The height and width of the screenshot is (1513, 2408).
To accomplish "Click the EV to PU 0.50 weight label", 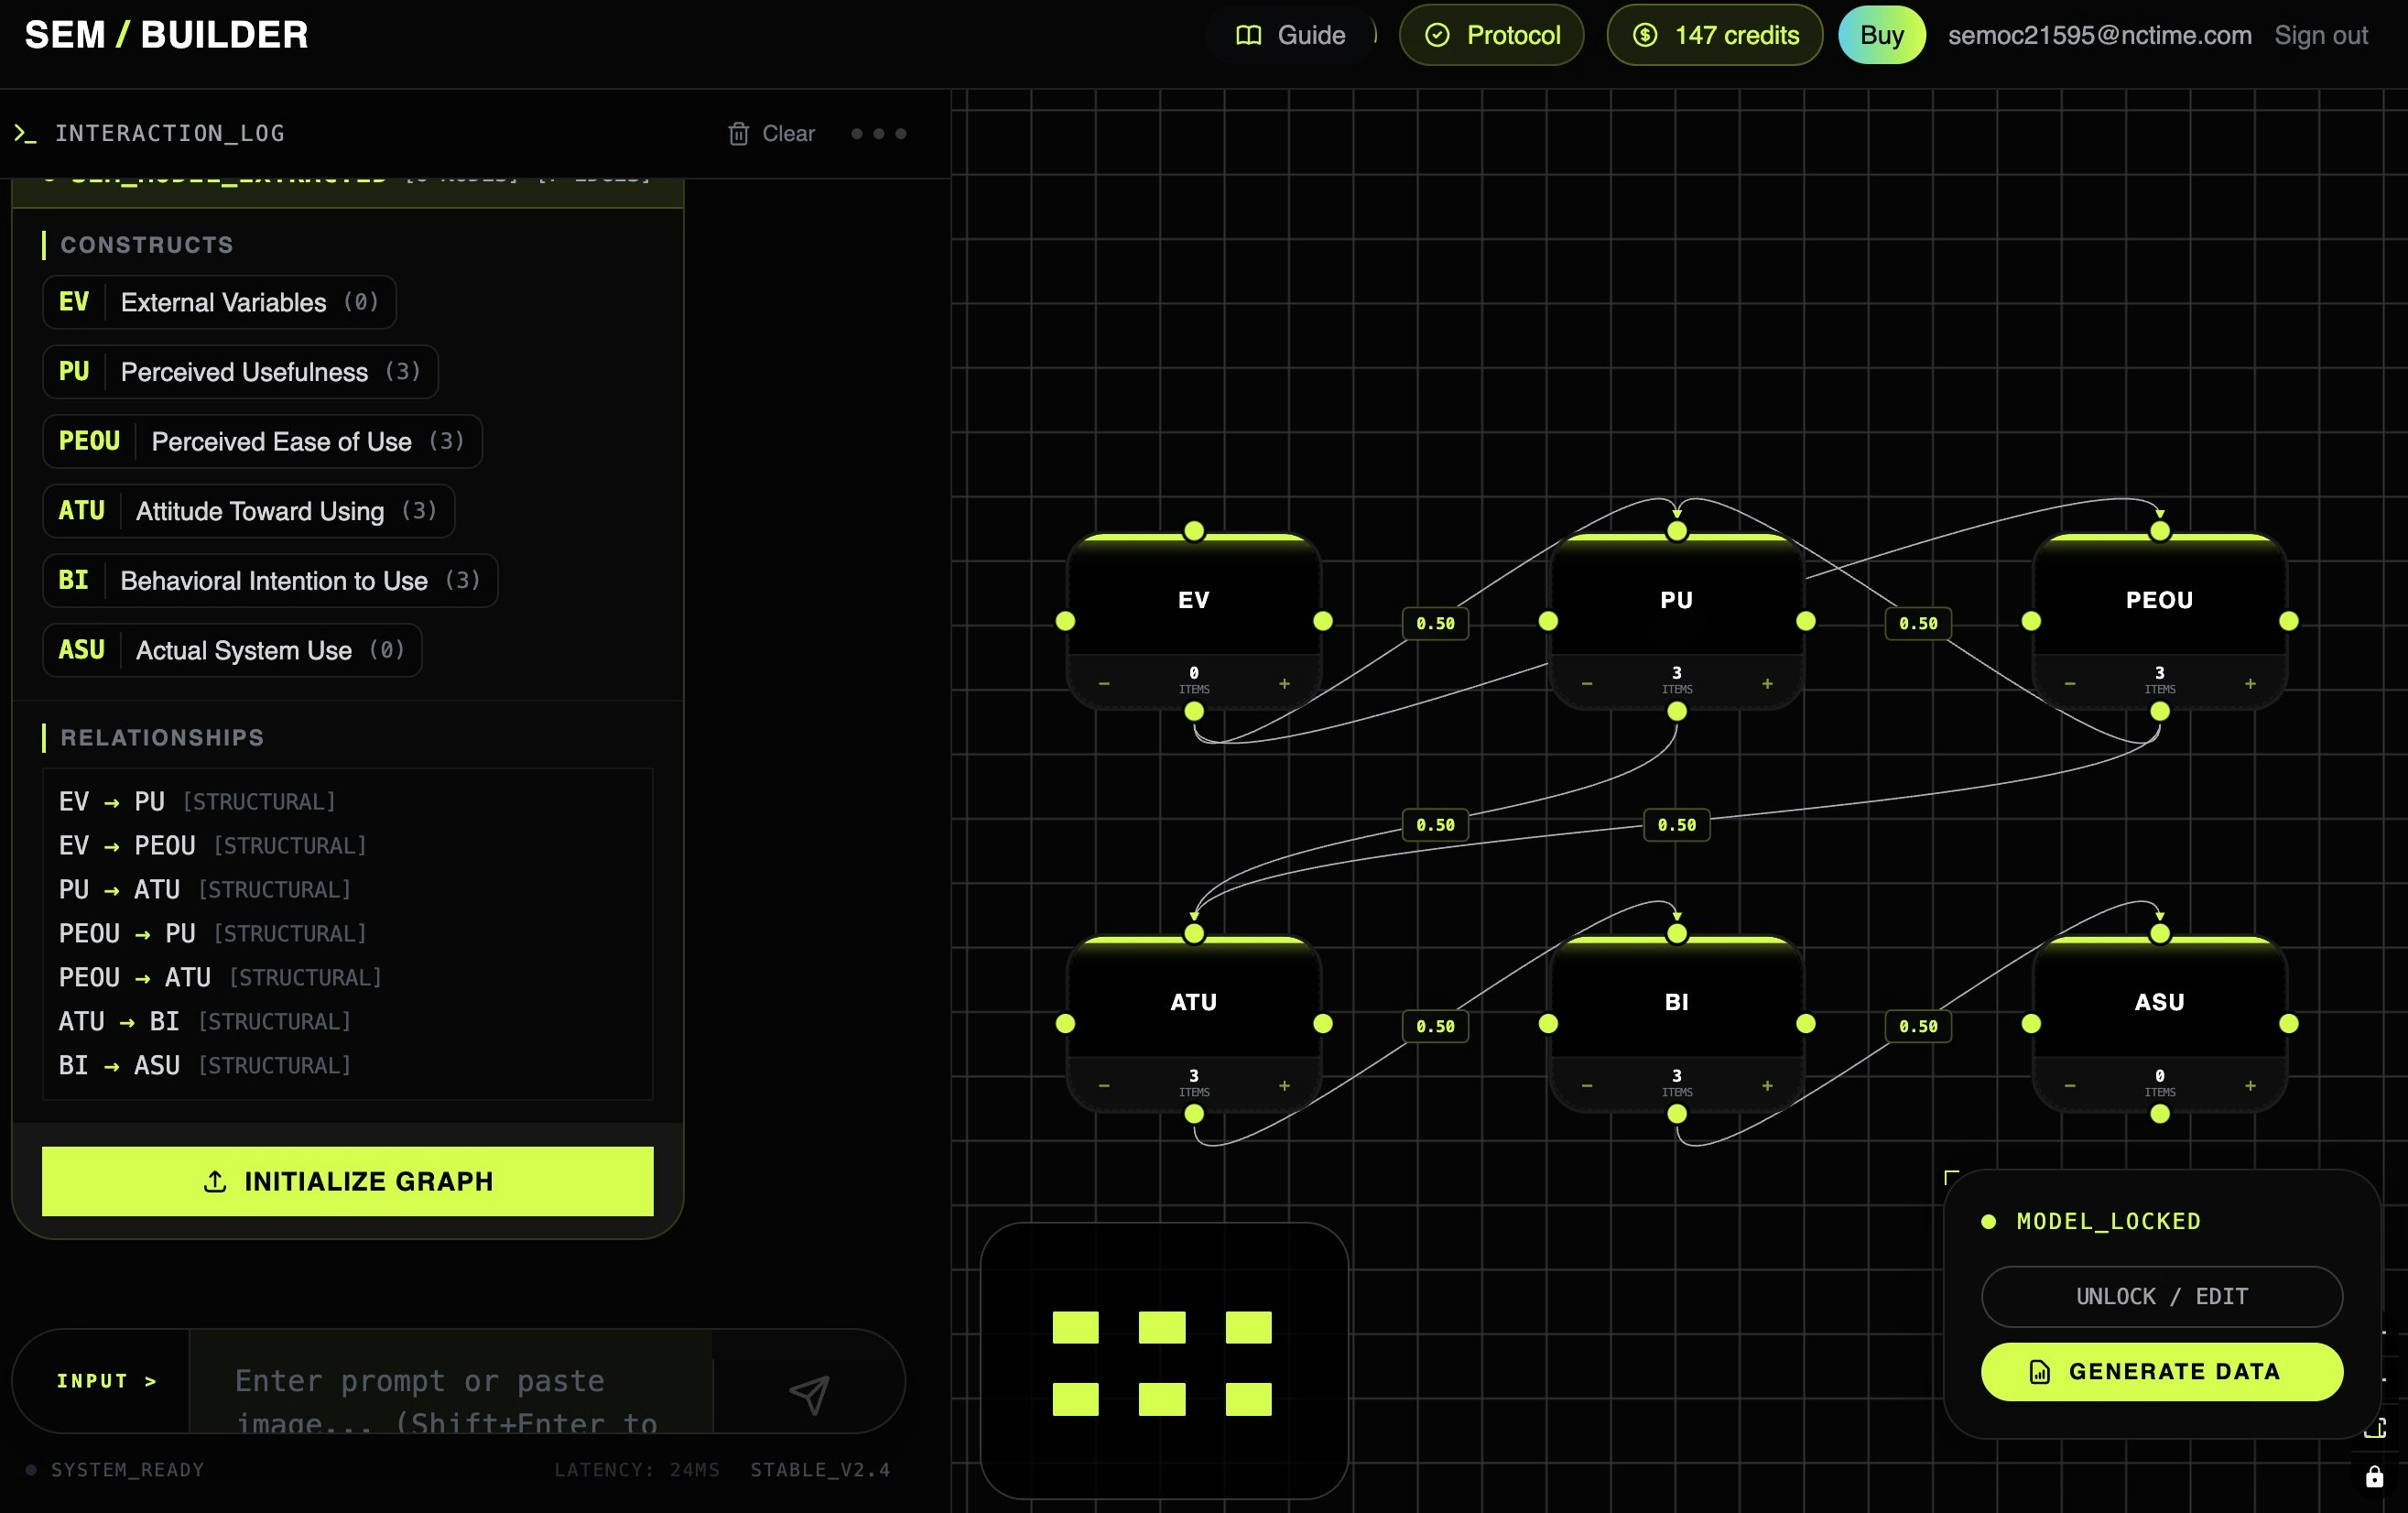I will (1435, 623).
